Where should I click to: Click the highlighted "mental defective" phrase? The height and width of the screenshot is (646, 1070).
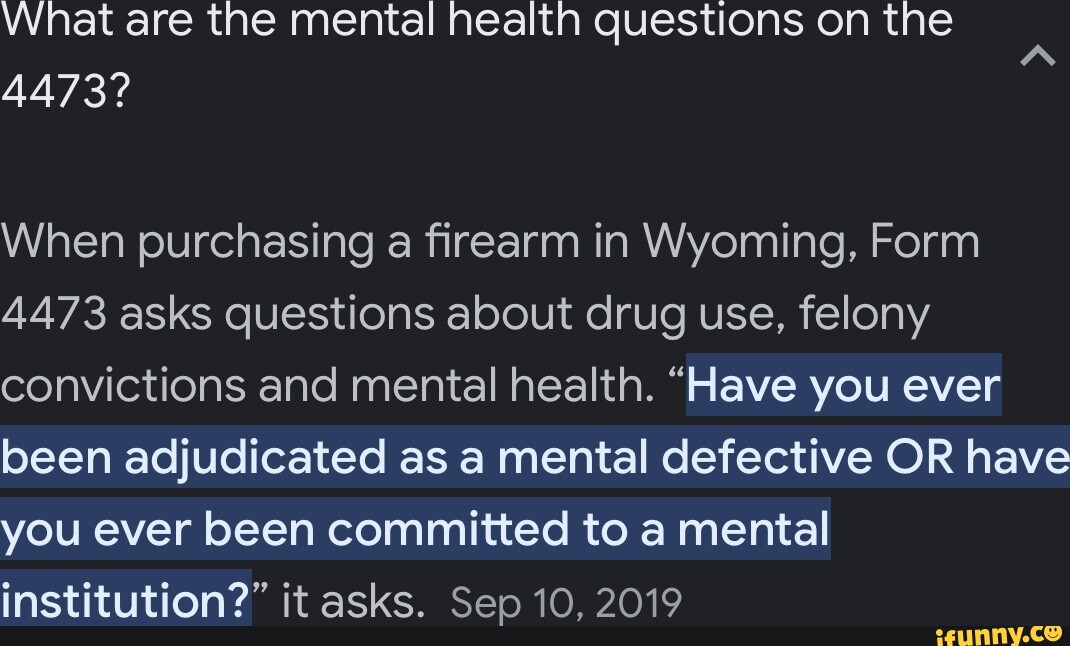[x=677, y=458]
